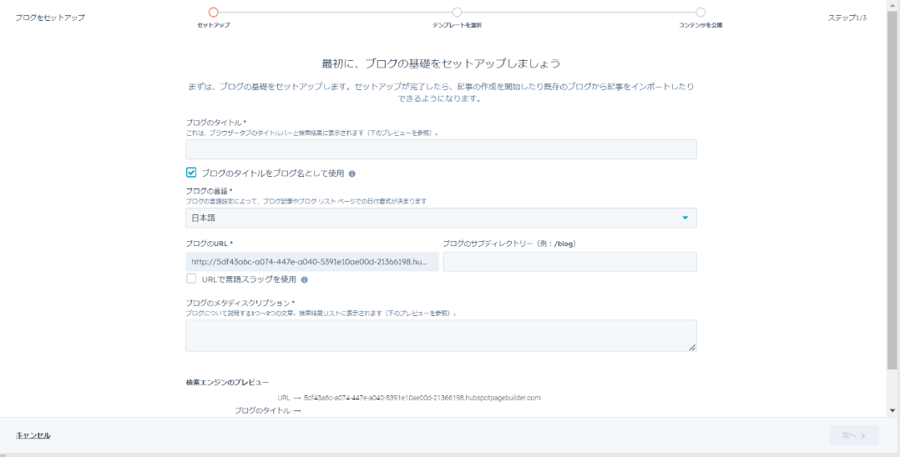The width and height of the screenshot is (900, 457).
Task: Click the ブログのメタディスクリプション field label
Action: pos(240,303)
